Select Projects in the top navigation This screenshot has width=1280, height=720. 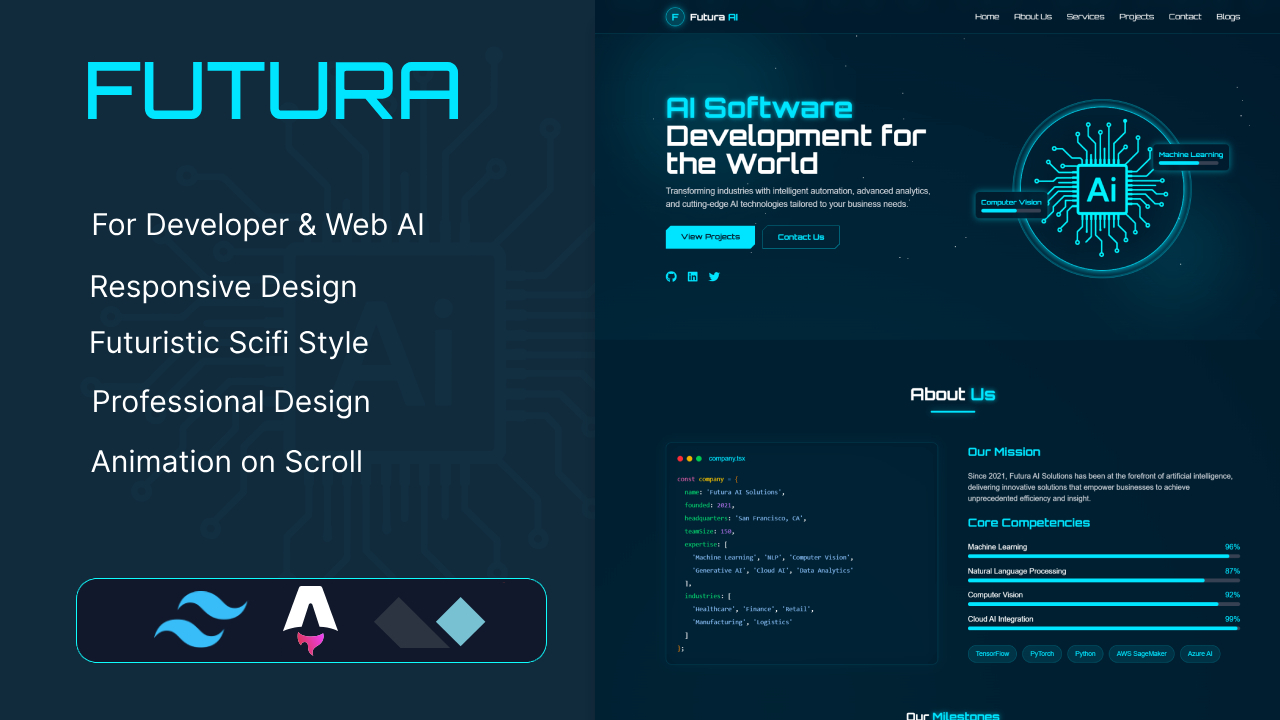(x=1136, y=17)
